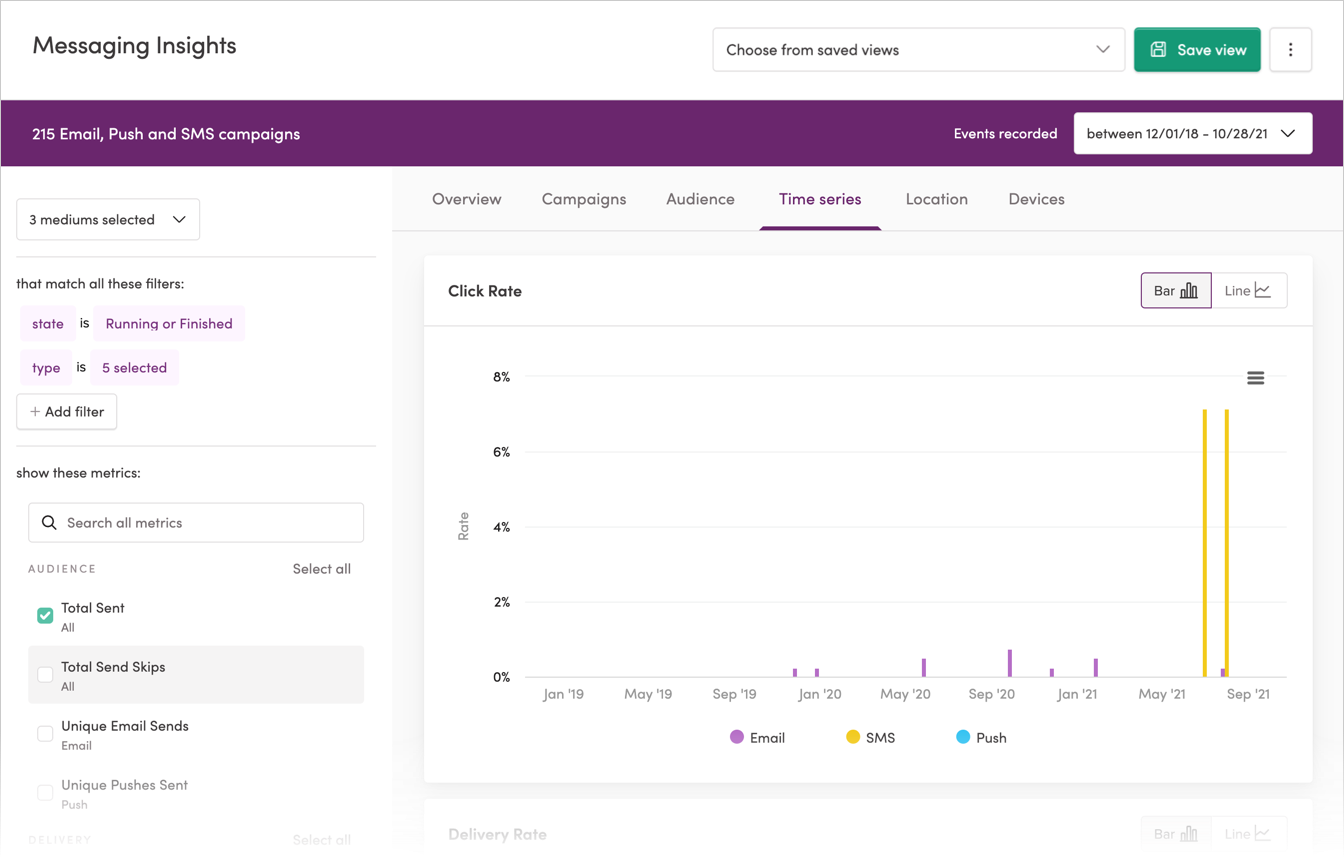
Task: Click the line chart icon for Click Rate
Action: coord(1263,290)
